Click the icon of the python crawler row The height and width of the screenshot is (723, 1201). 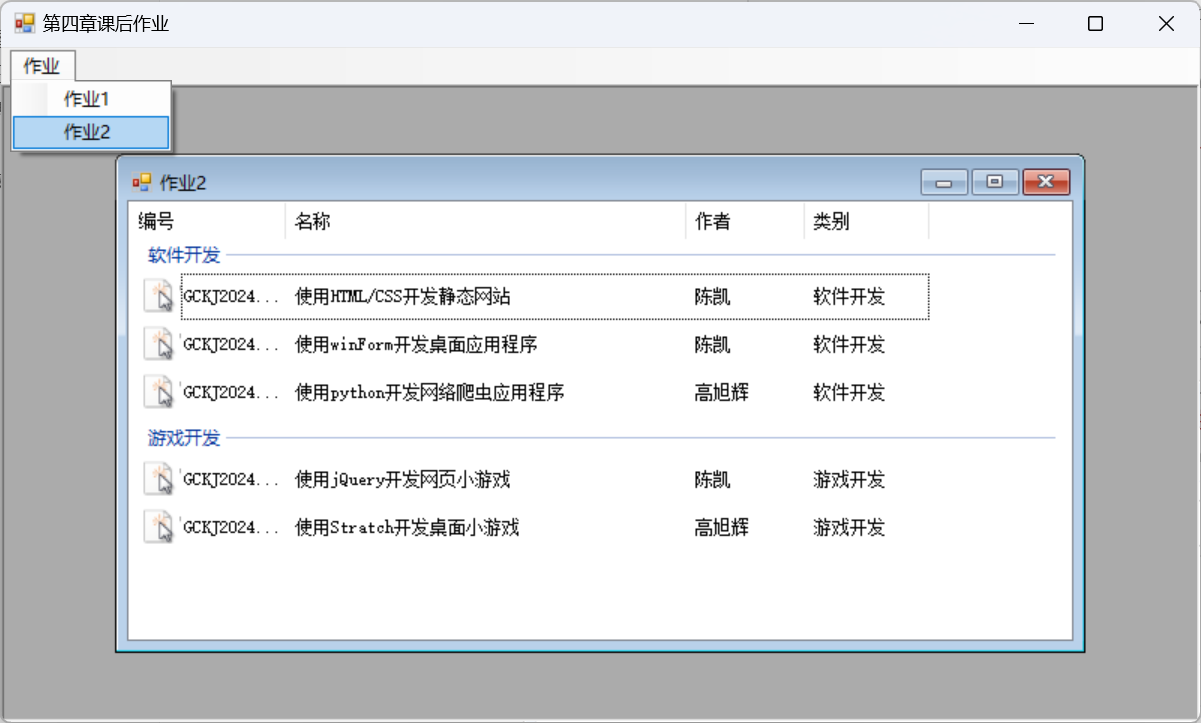pyautogui.click(x=159, y=392)
